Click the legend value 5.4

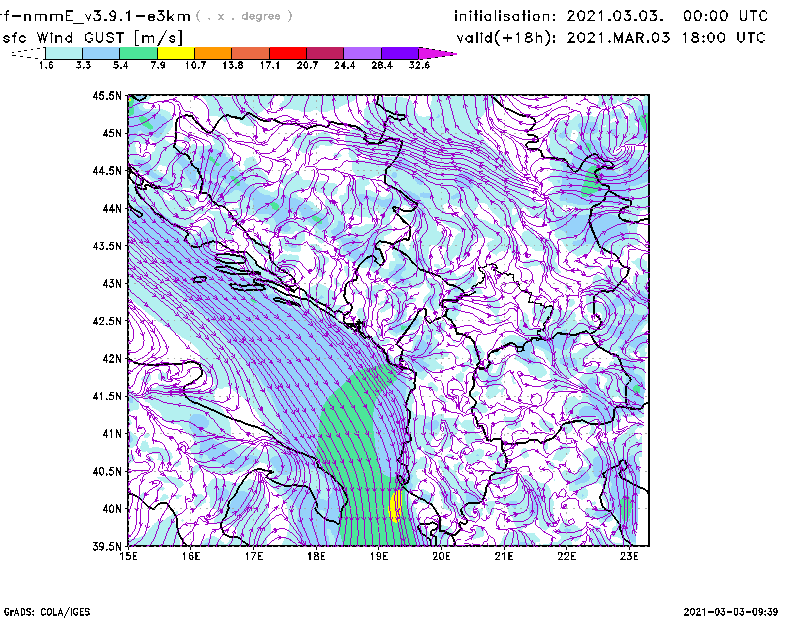pyautogui.click(x=120, y=65)
